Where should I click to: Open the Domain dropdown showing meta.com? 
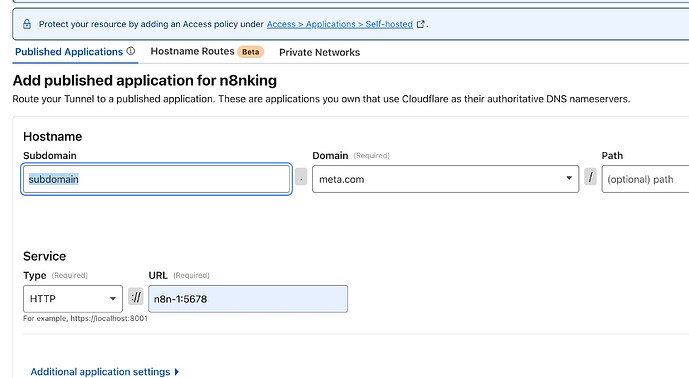(445, 179)
